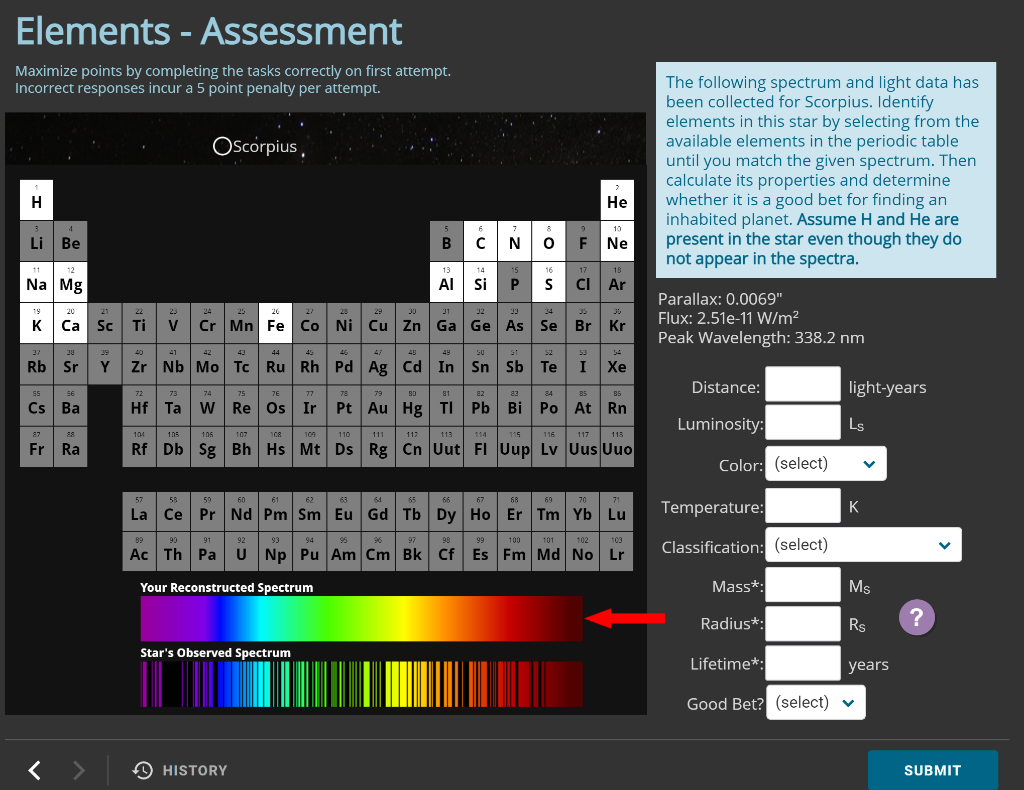The width and height of the screenshot is (1024, 790).
Task: Click the SUBMIT button
Action: (932, 770)
